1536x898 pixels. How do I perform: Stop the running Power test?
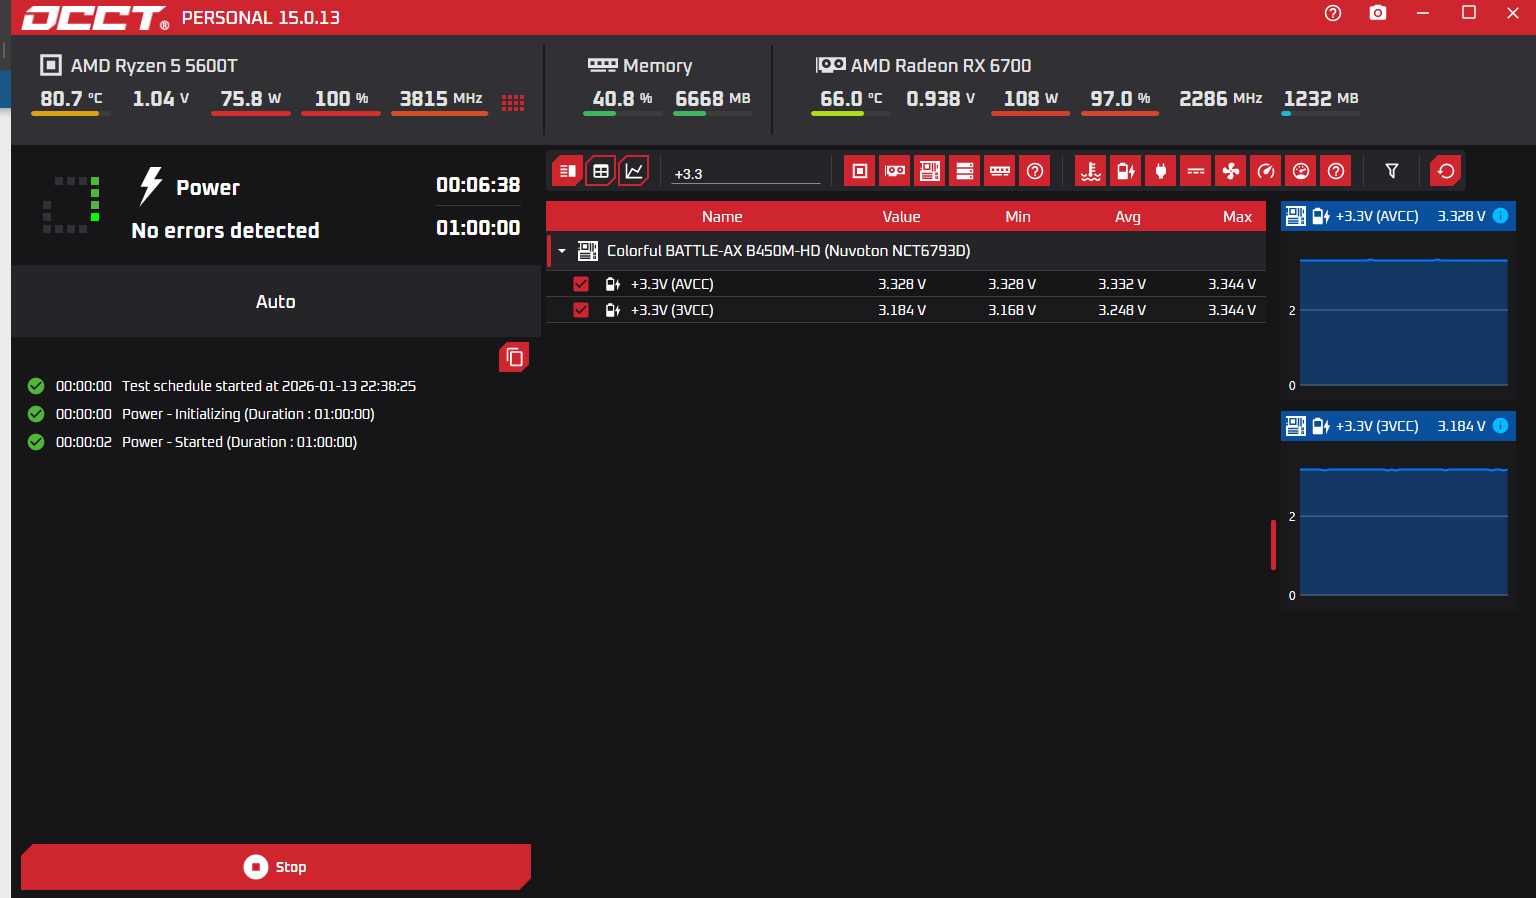pos(276,867)
